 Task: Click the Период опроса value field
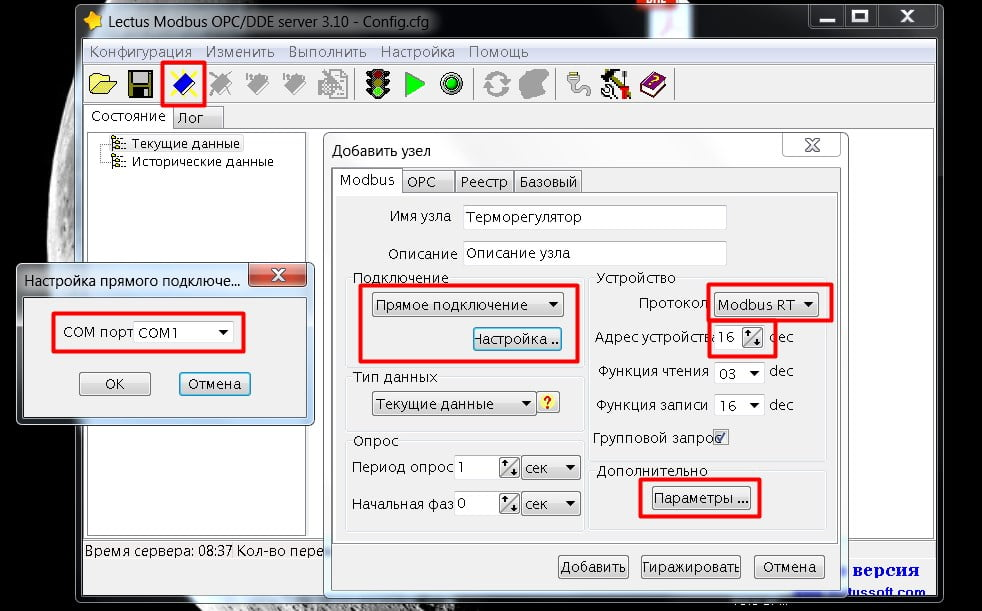pos(477,468)
